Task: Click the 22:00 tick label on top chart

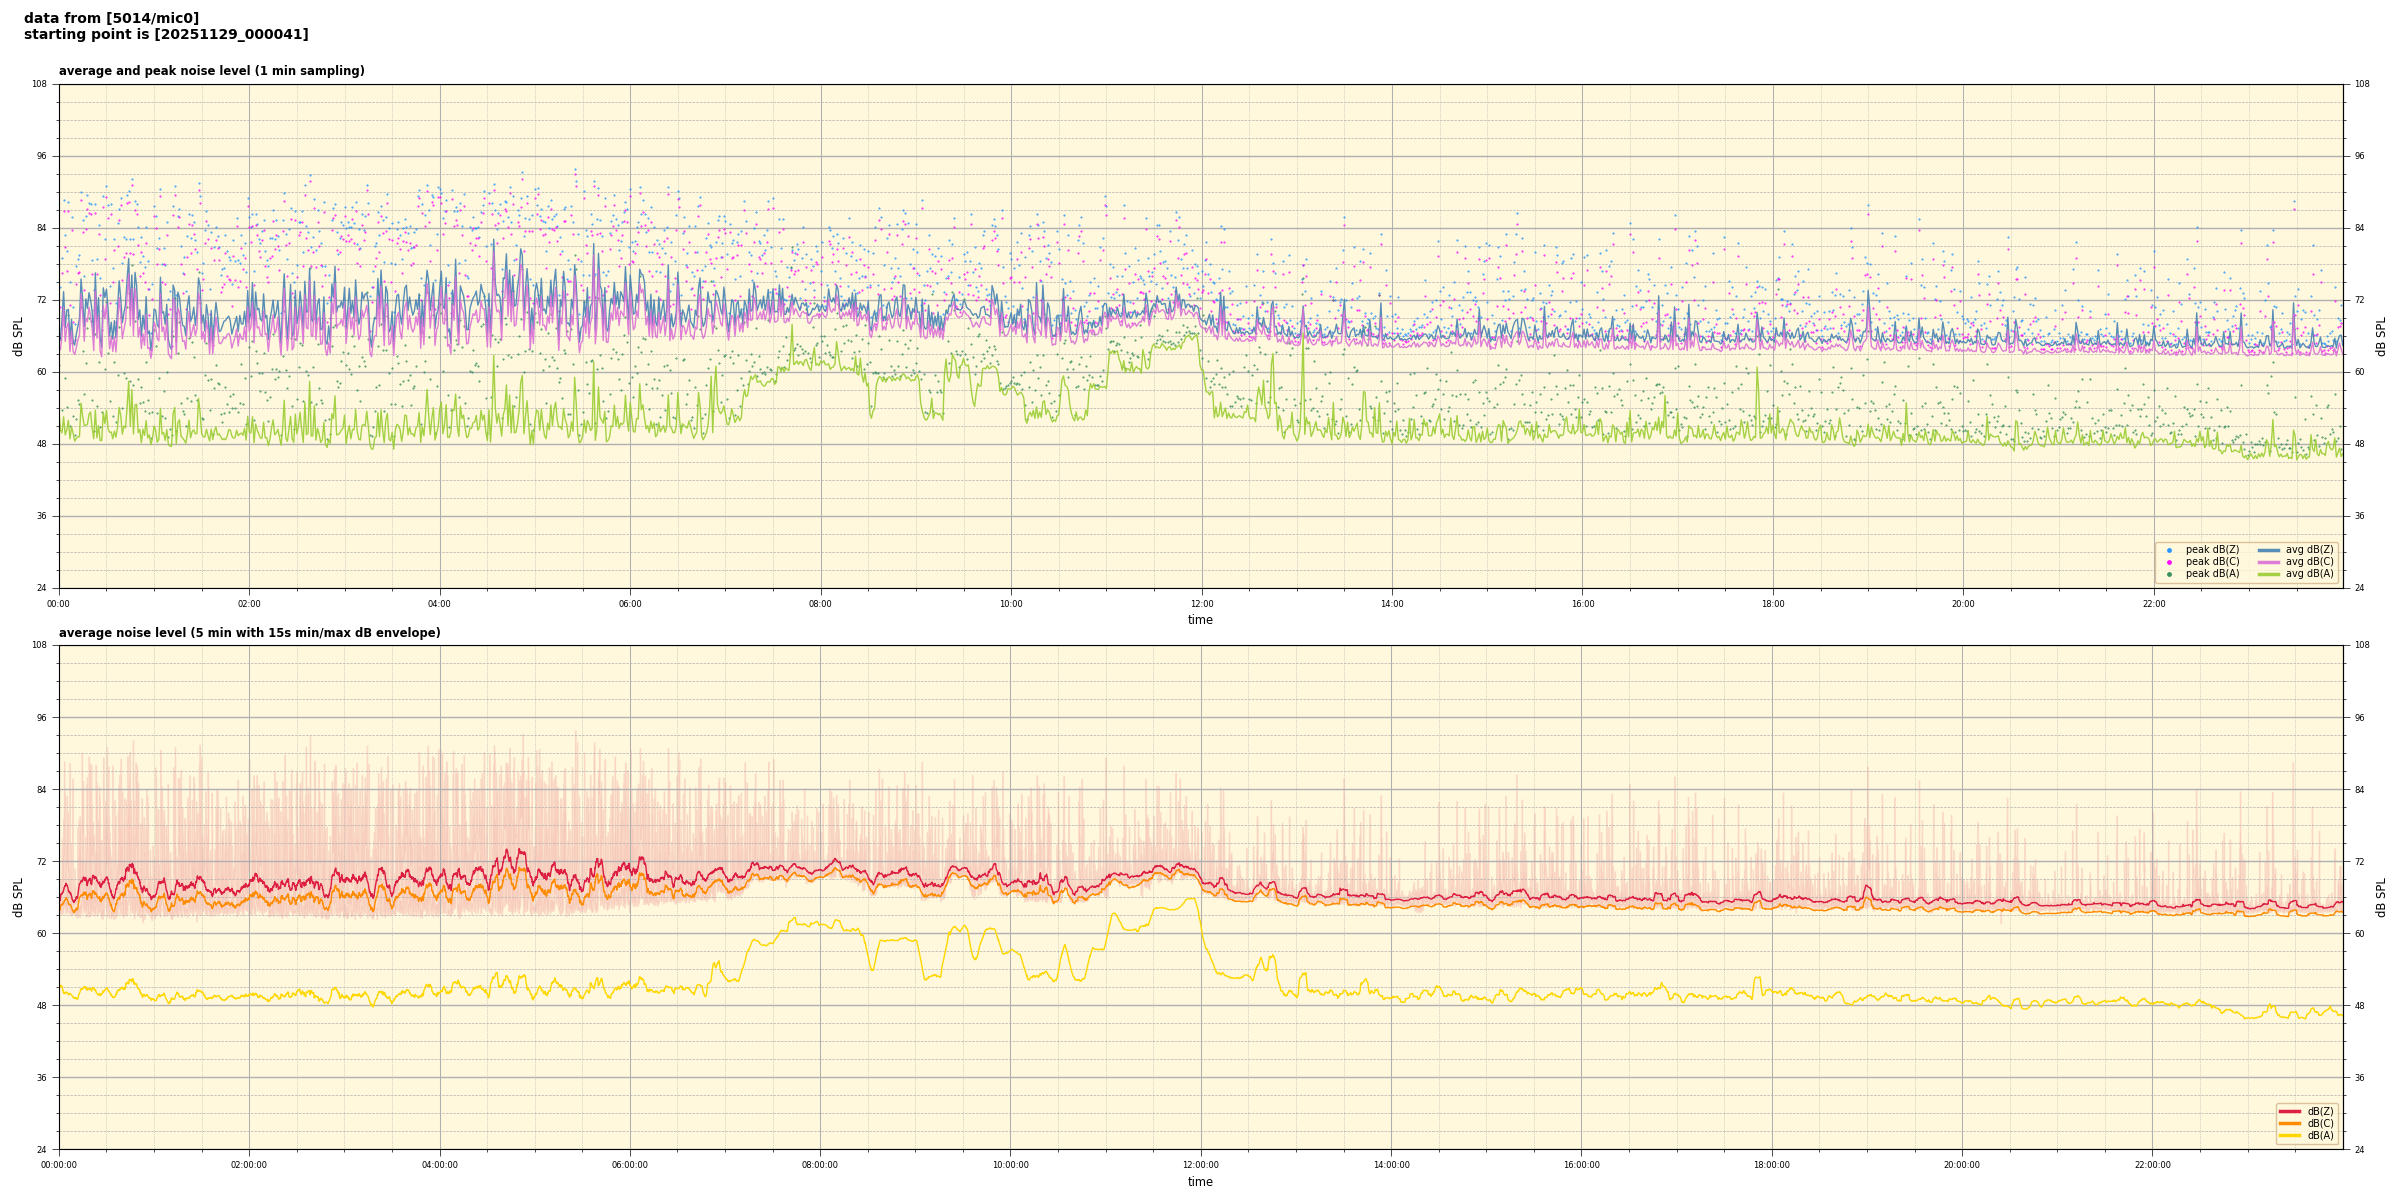Action: (x=2154, y=604)
